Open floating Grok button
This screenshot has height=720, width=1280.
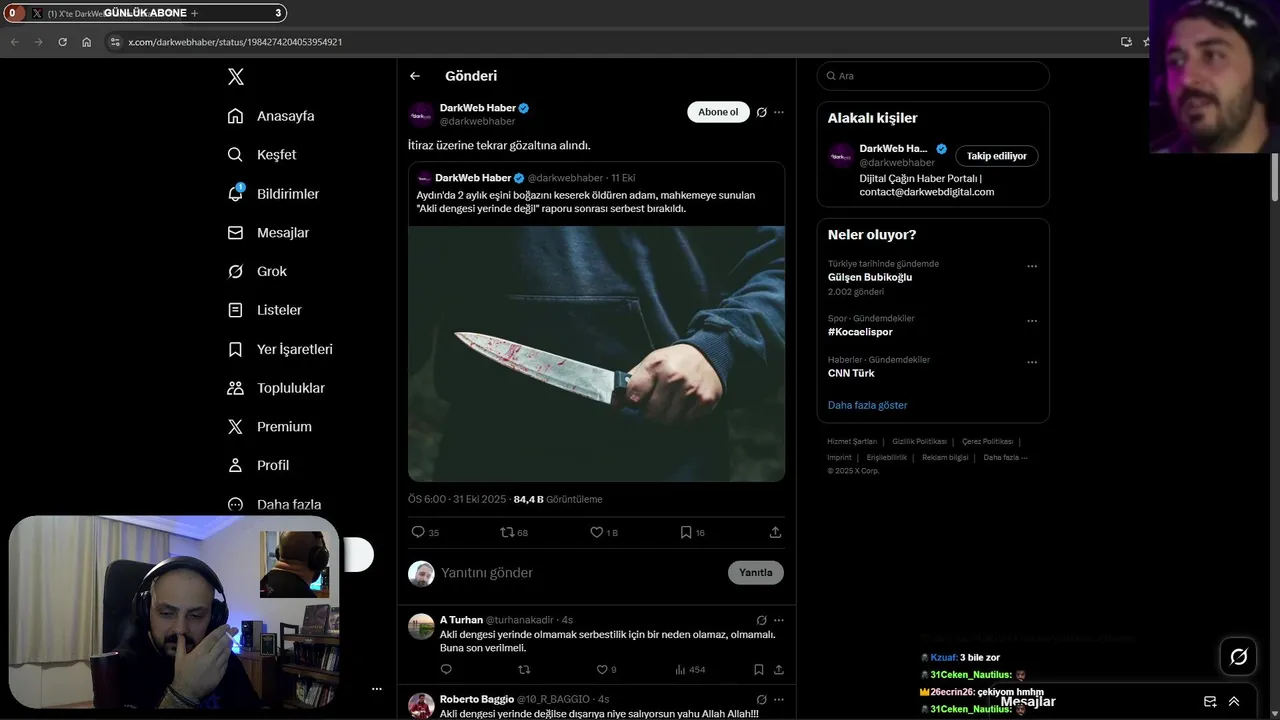(1239, 657)
